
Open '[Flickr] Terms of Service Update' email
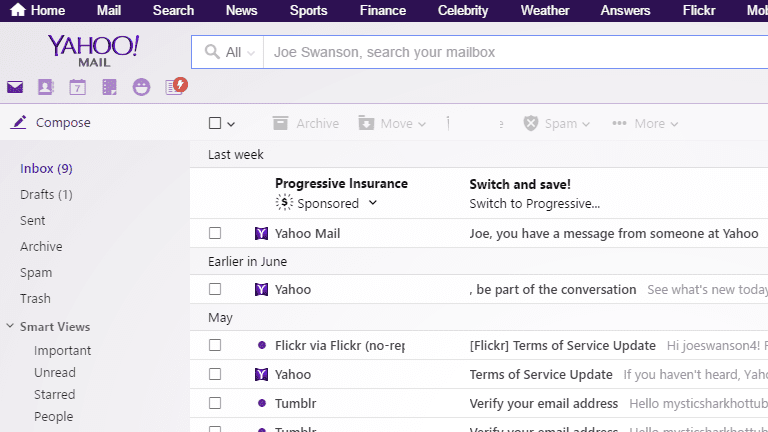(x=562, y=346)
